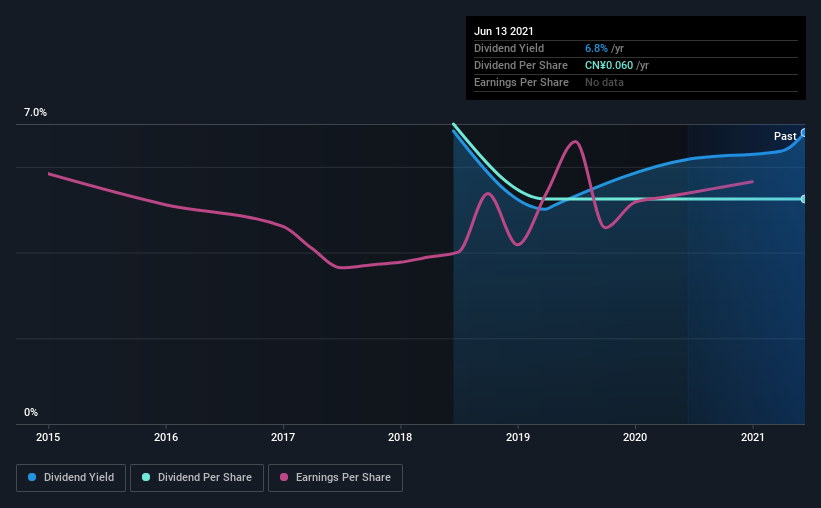Click the teal Dividend Per Share legend dot
Screen dimensions: 821x508
point(146,478)
